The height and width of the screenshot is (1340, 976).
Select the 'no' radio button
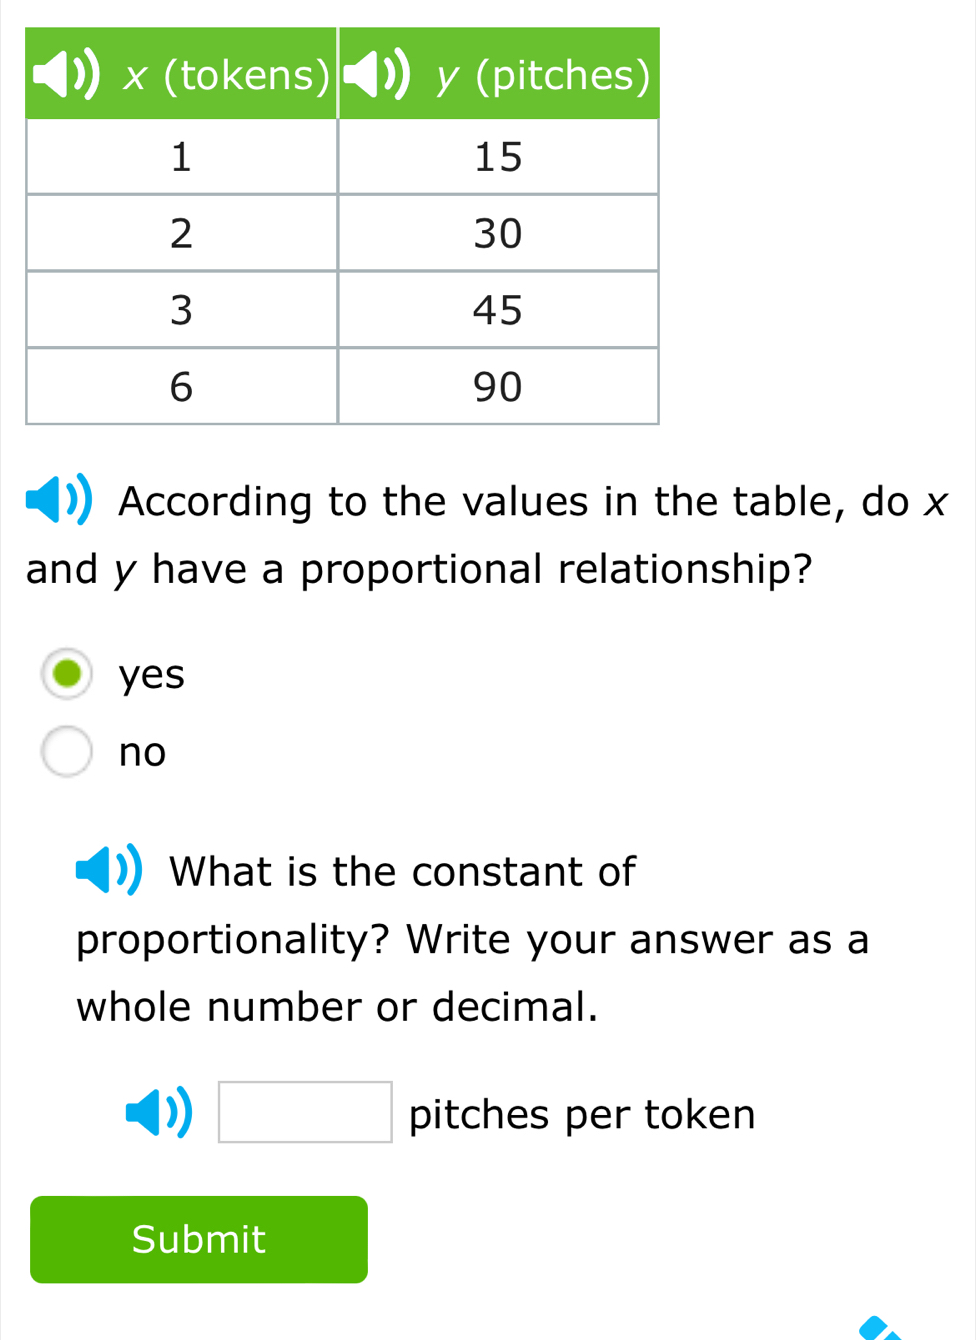tap(66, 750)
